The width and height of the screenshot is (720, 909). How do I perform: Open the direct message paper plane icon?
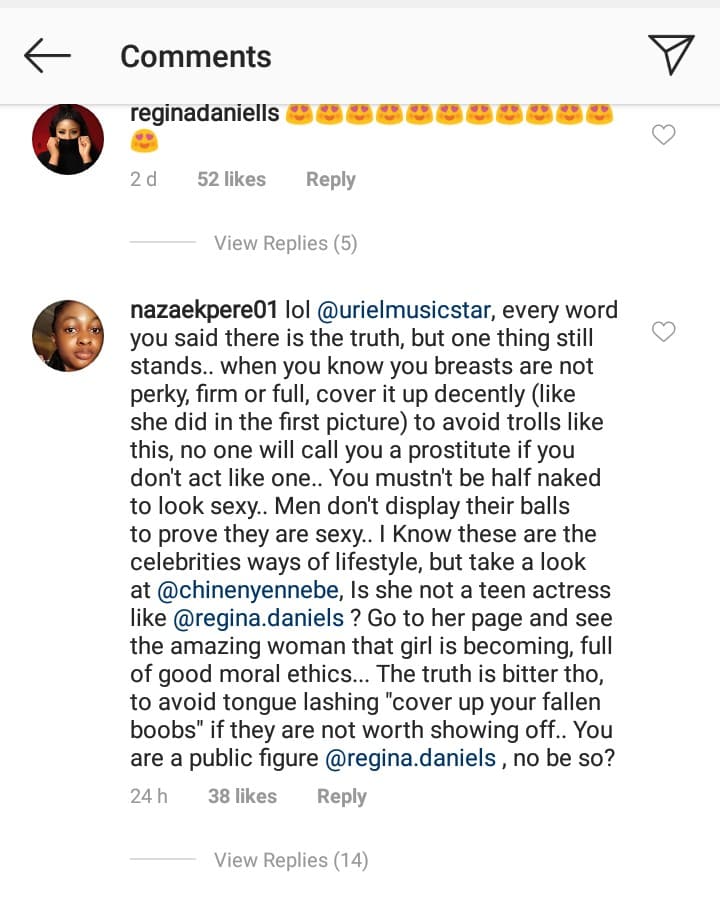(x=671, y=54)
